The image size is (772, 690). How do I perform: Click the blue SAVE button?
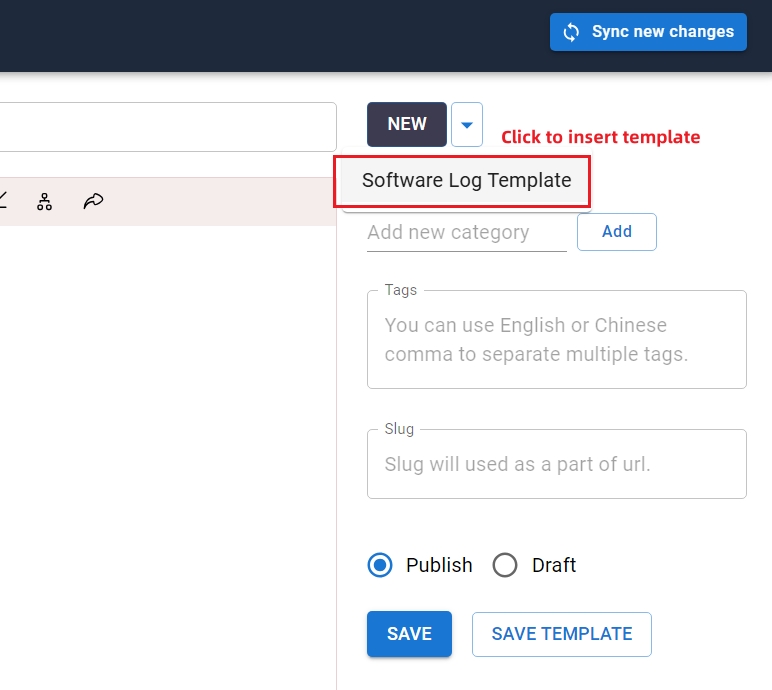pos(409,634)
